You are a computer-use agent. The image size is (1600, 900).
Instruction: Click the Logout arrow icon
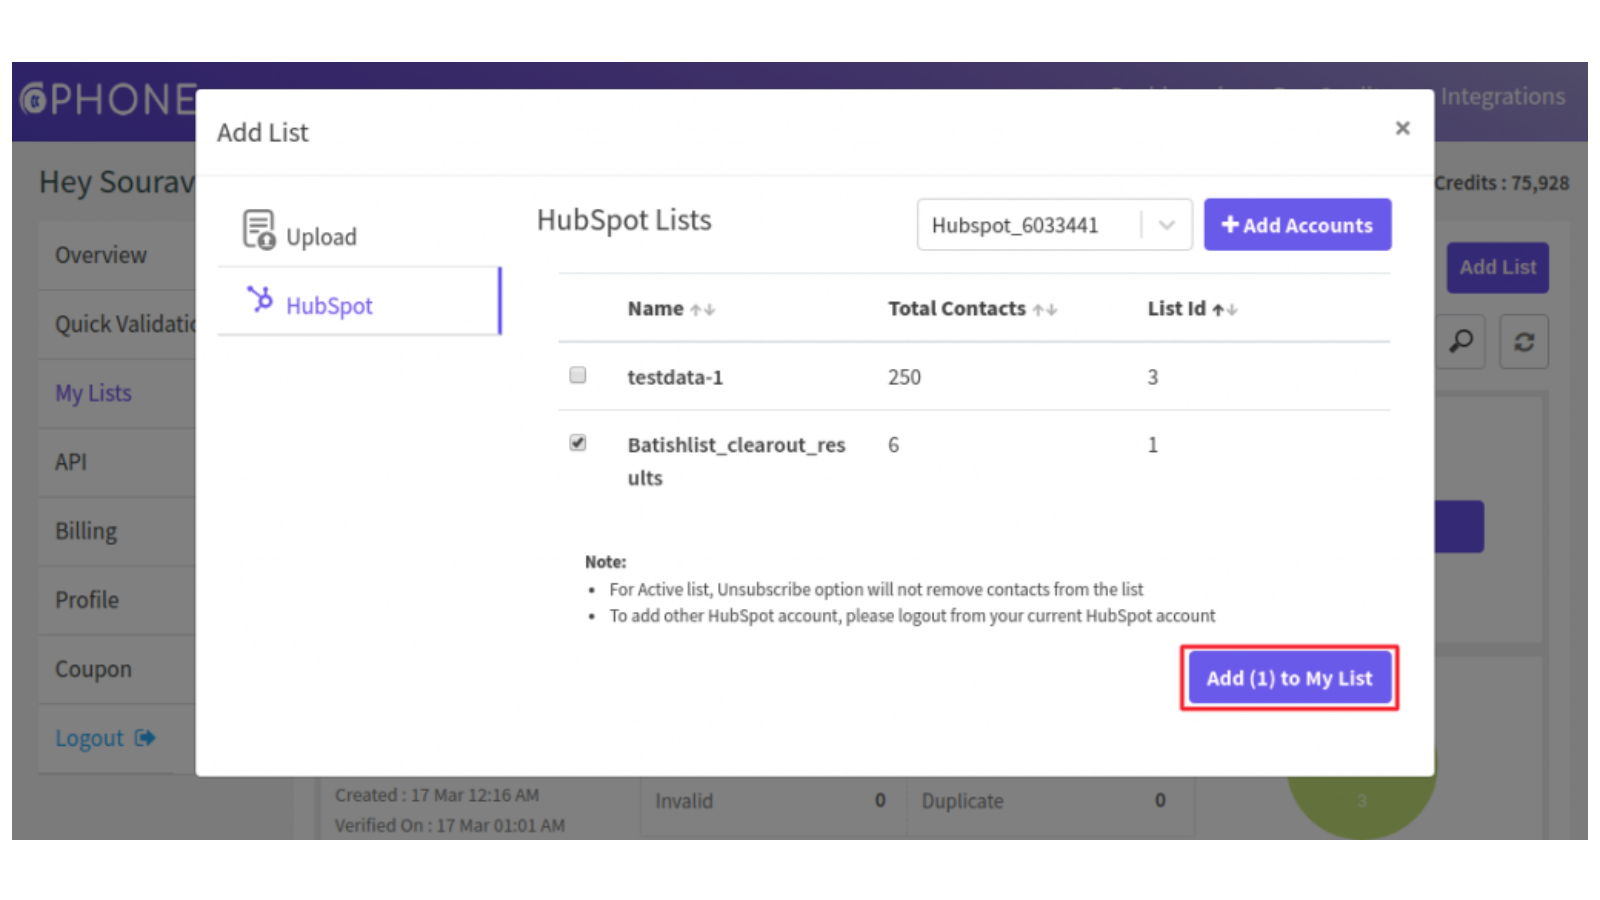(146, 738)
